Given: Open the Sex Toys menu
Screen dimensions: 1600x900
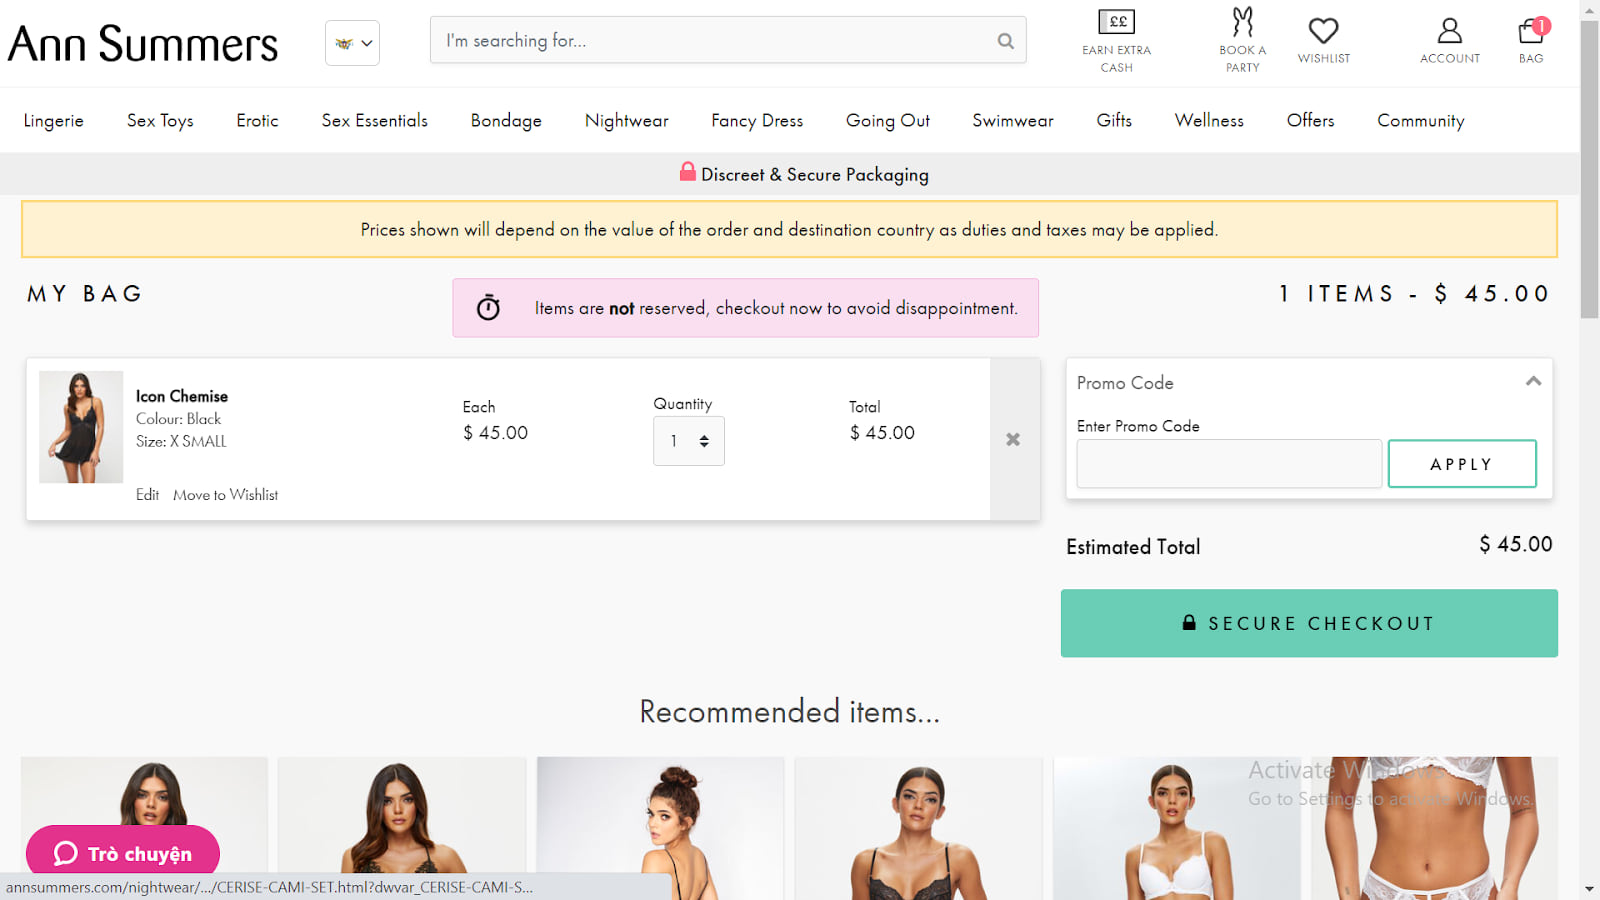Looking at the screenshot, I should 160,121.
